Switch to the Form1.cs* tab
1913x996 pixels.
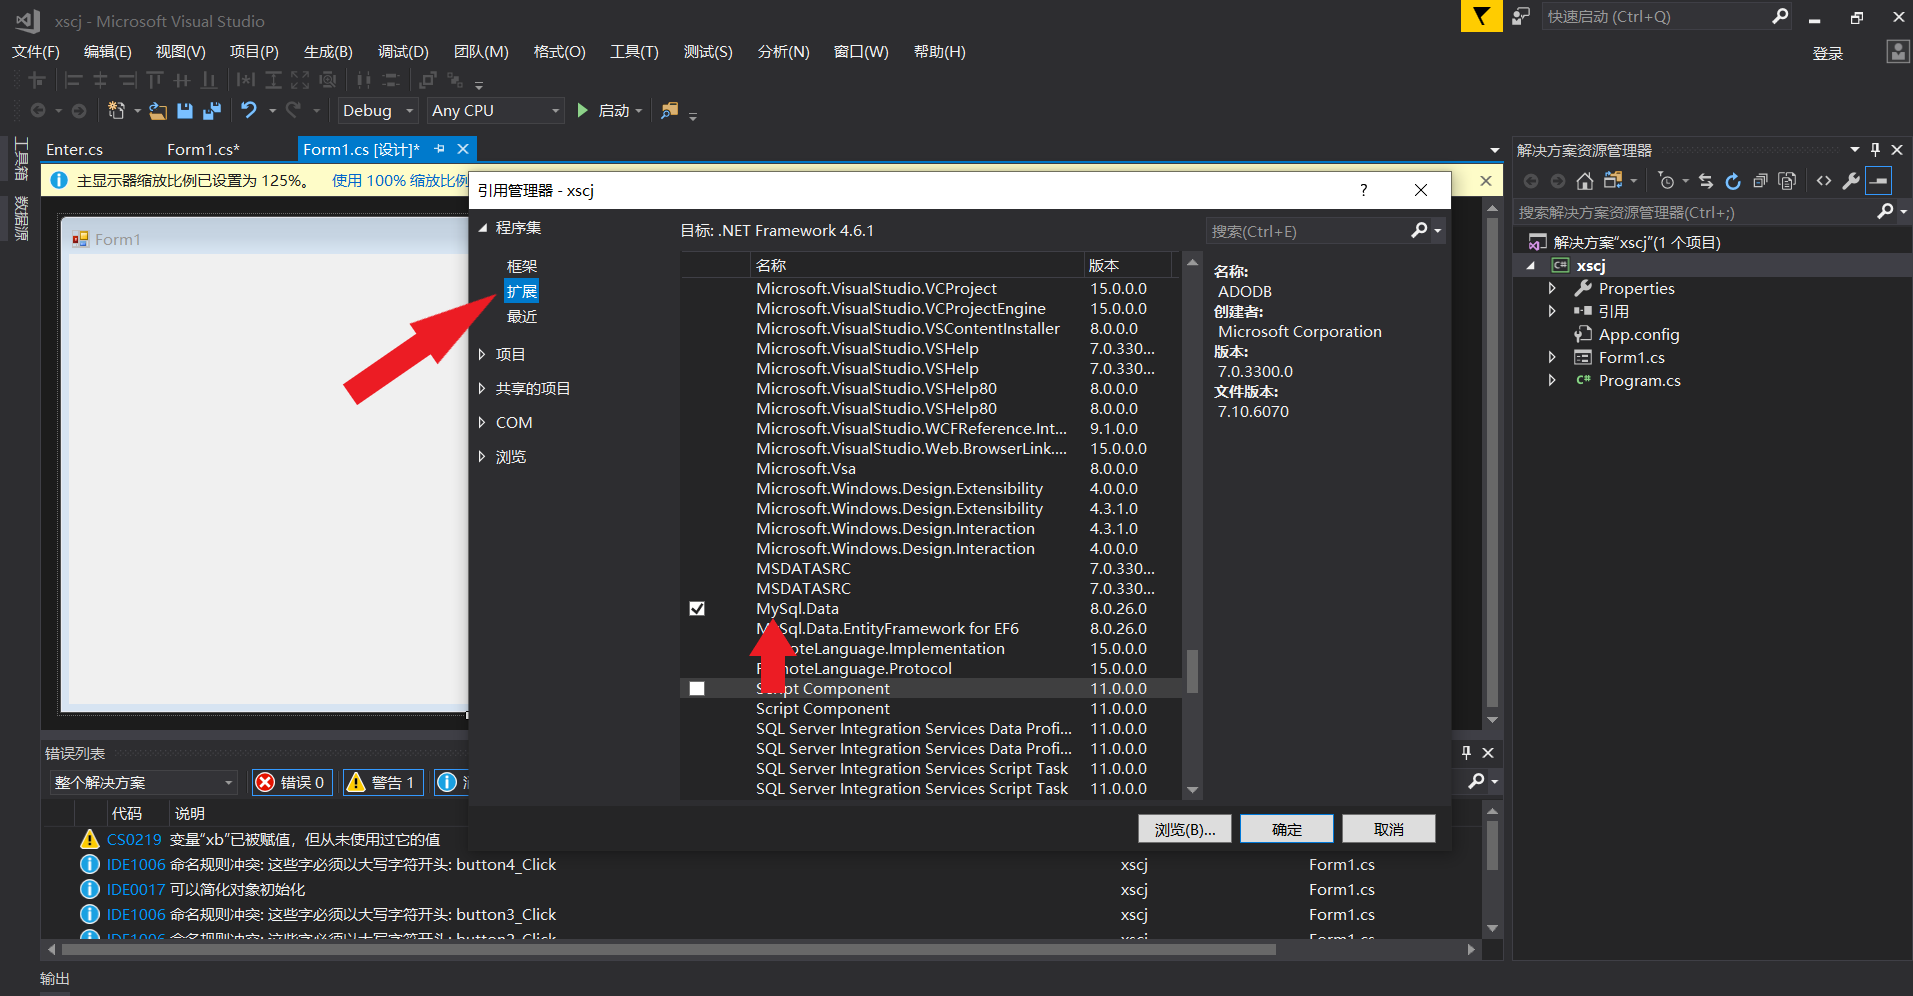(x=203, y=150)
